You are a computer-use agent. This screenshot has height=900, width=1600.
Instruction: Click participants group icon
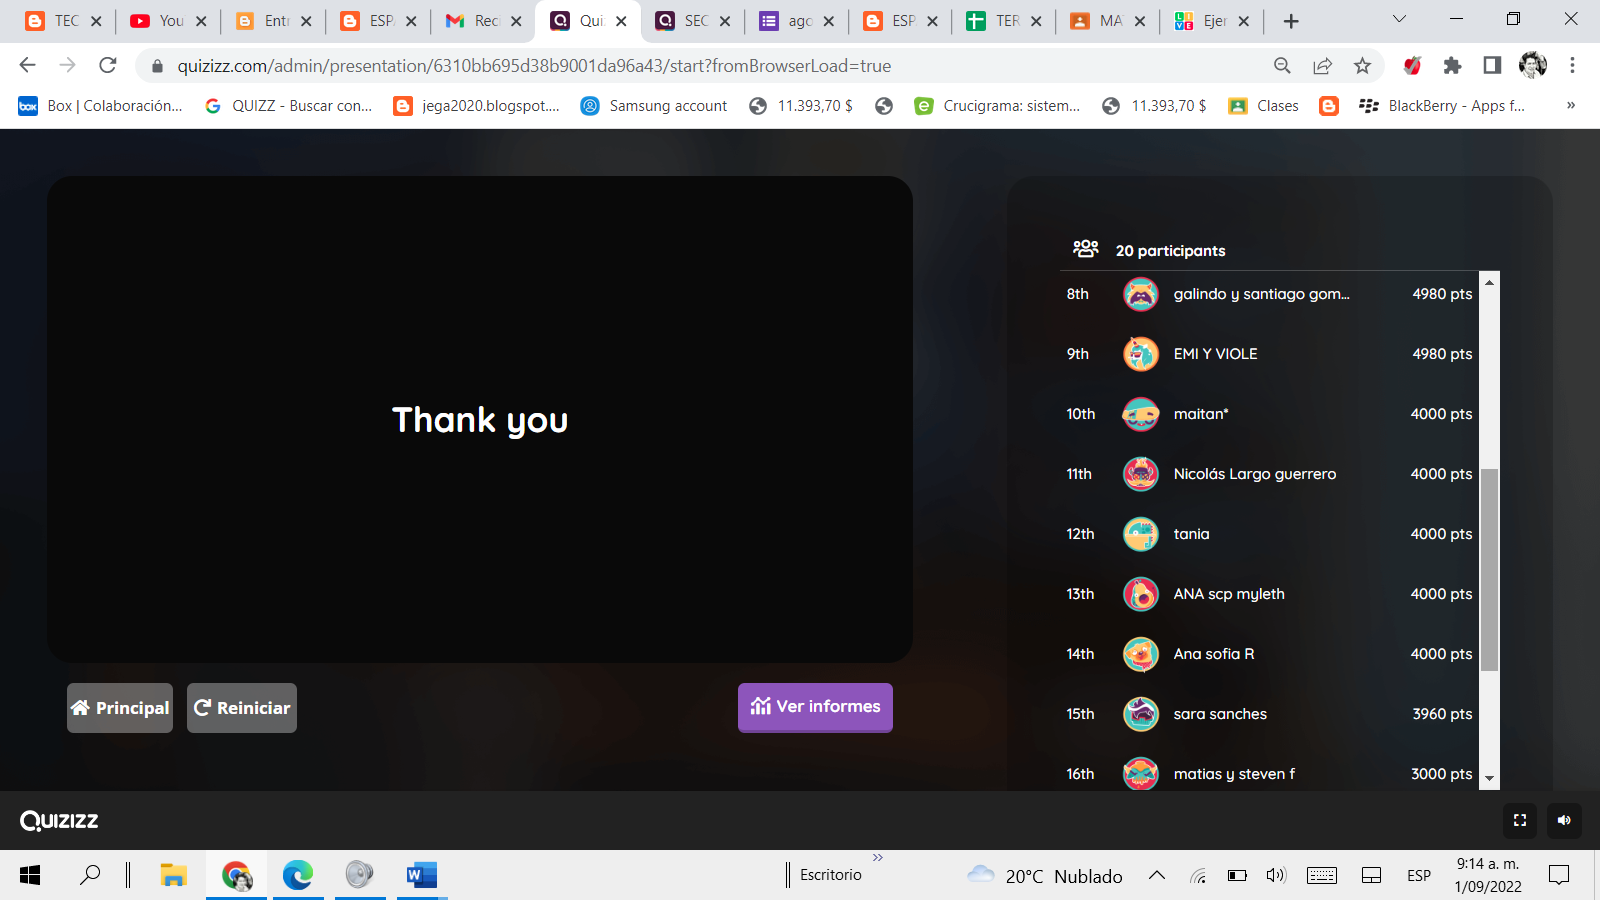tap(1085, 249)
